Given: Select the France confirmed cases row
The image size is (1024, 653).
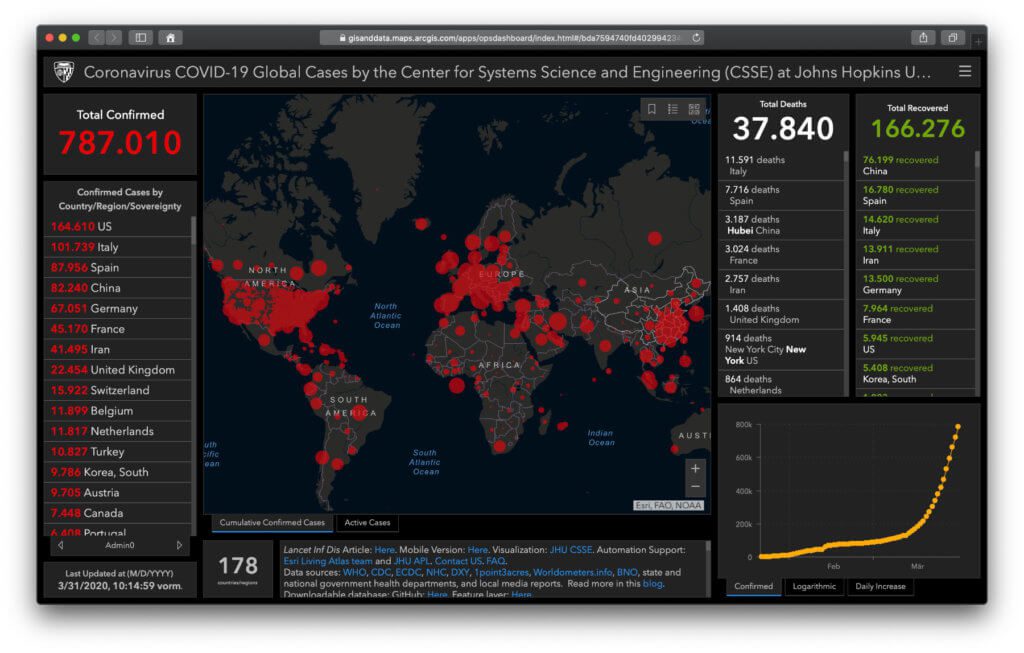Looking at the screenshot, I should click(118, 328).
